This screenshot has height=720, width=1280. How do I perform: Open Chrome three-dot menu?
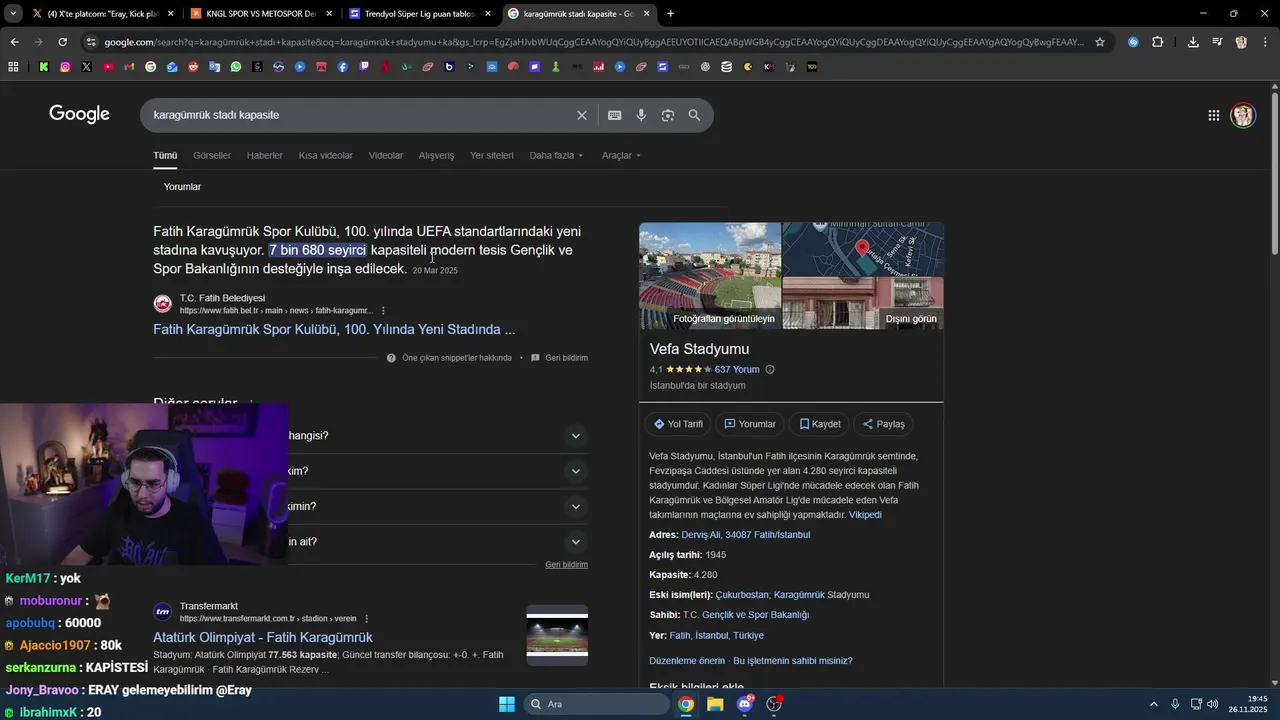(x=1266, y=42)
